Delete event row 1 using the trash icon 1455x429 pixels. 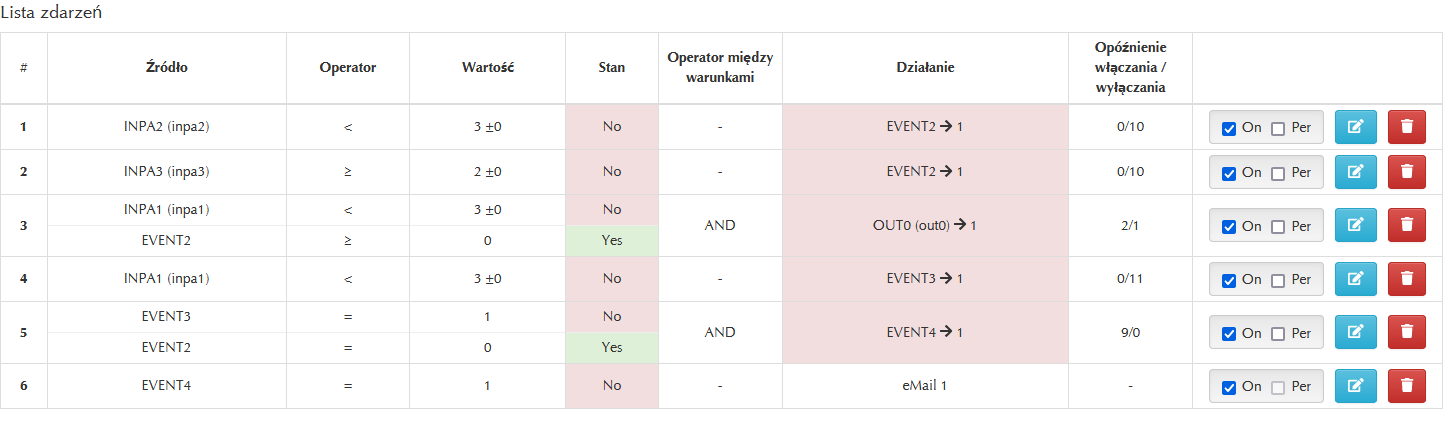pyautogui.click(x=1406, y=127)
